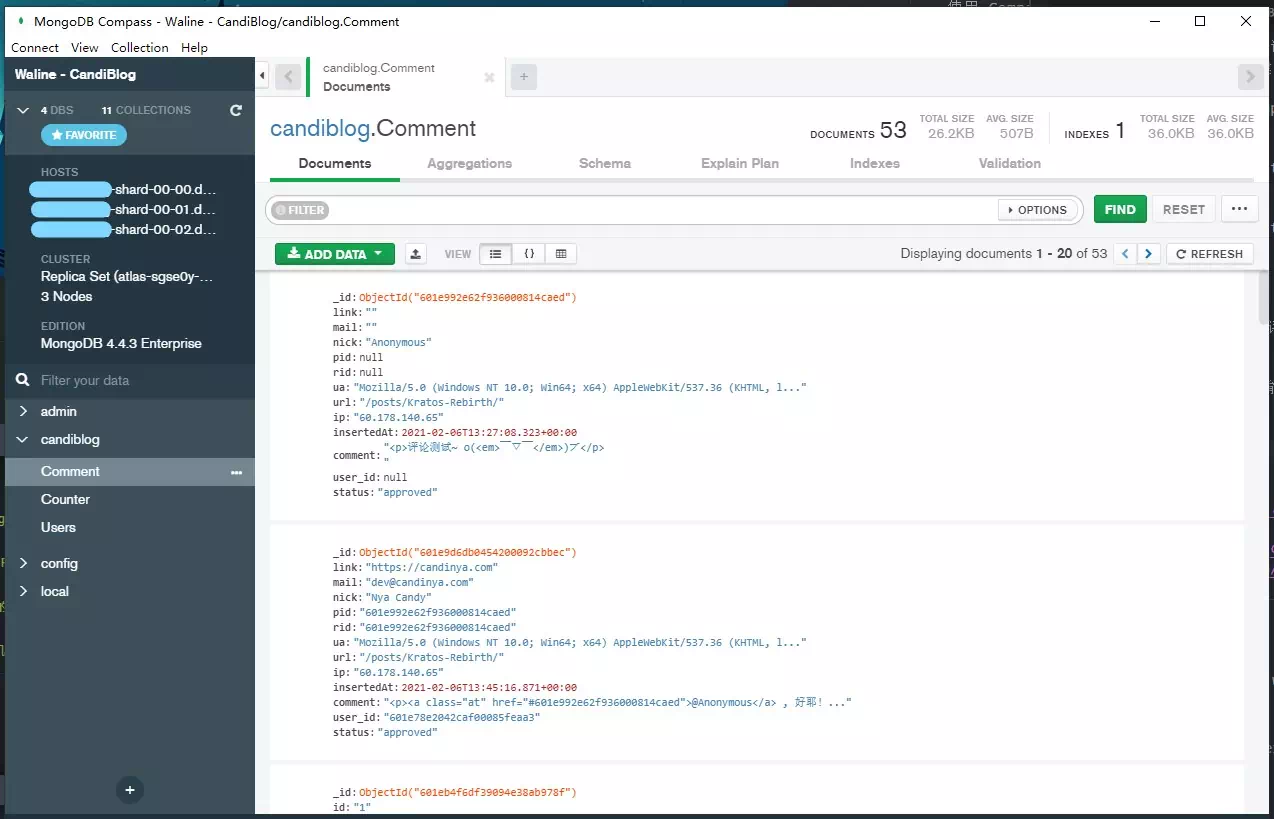The height and width of the screenshot is (819, 1274).
Task: Click the candiblog breadcrumb link
Action: click(319, 128)
